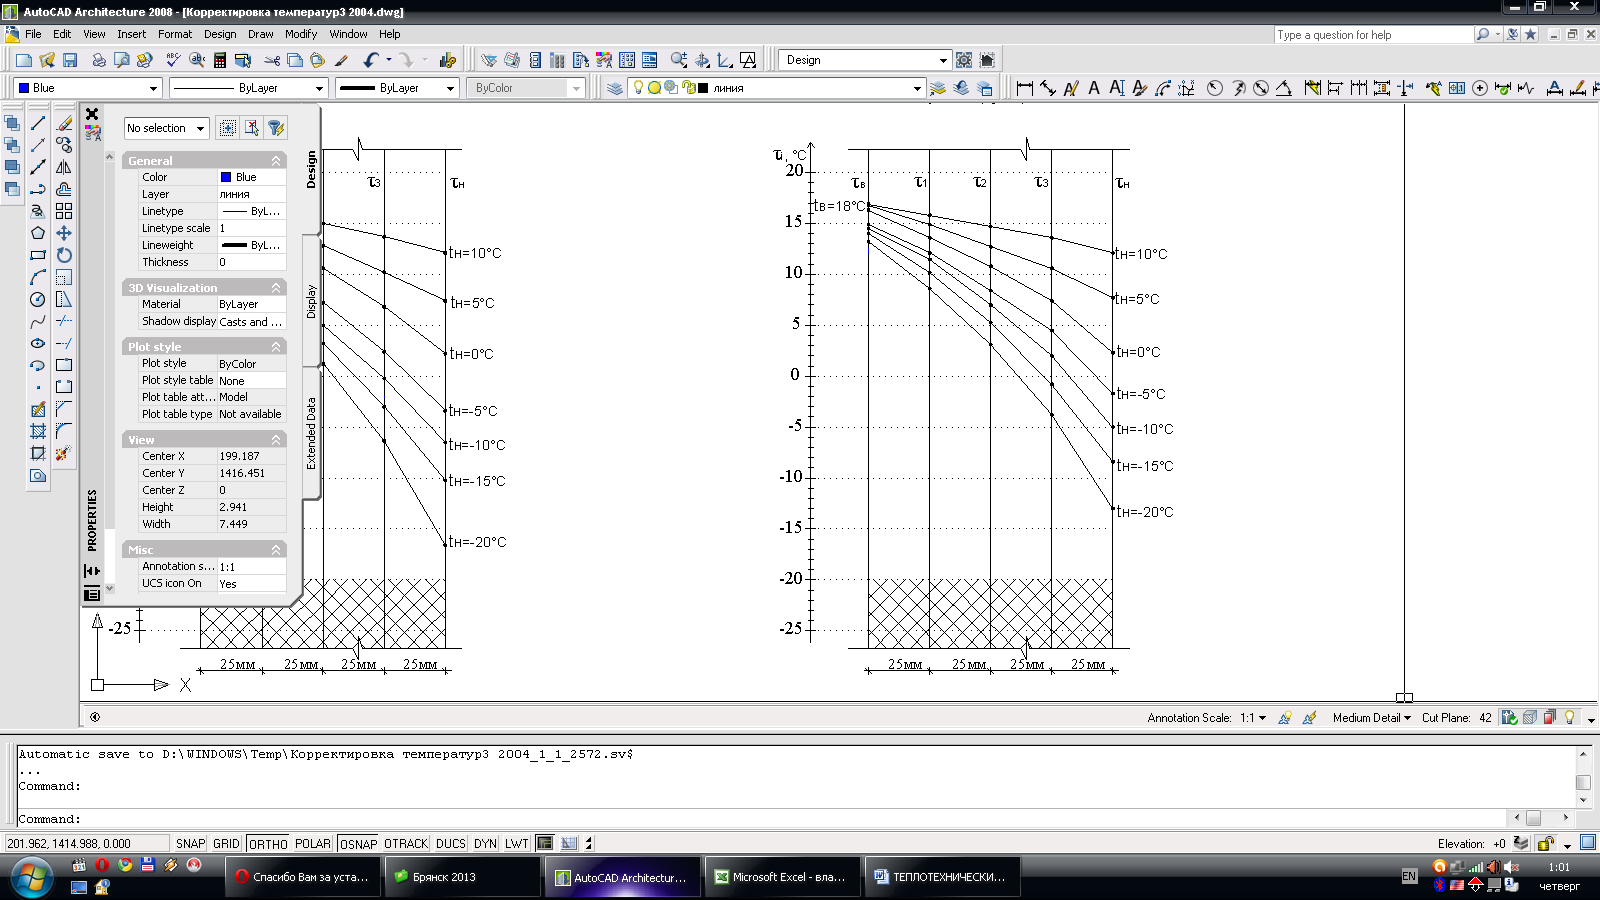Click the Save icon in standard toolbar
The image size is (1600, 900).
coord(70,60)
